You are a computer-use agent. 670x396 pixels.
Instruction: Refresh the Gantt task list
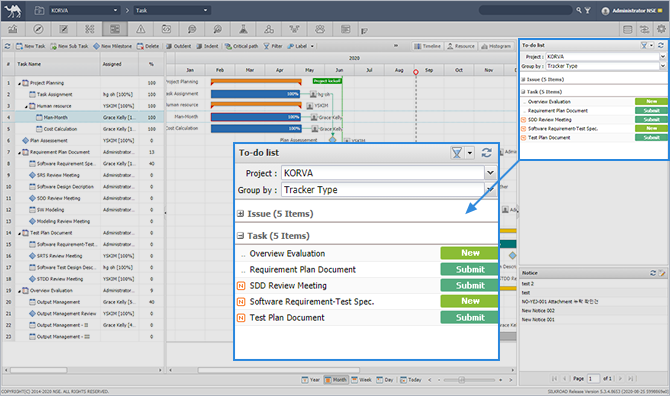[x=7, y=46]
